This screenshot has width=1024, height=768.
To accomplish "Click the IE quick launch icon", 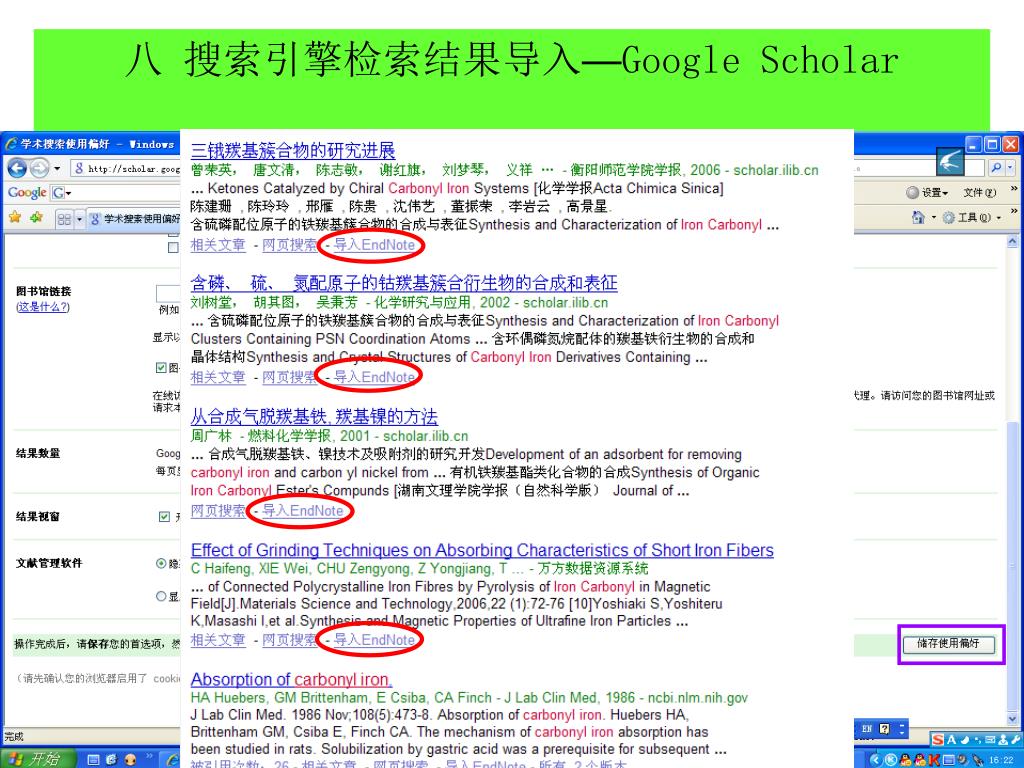I will (112, 760).
